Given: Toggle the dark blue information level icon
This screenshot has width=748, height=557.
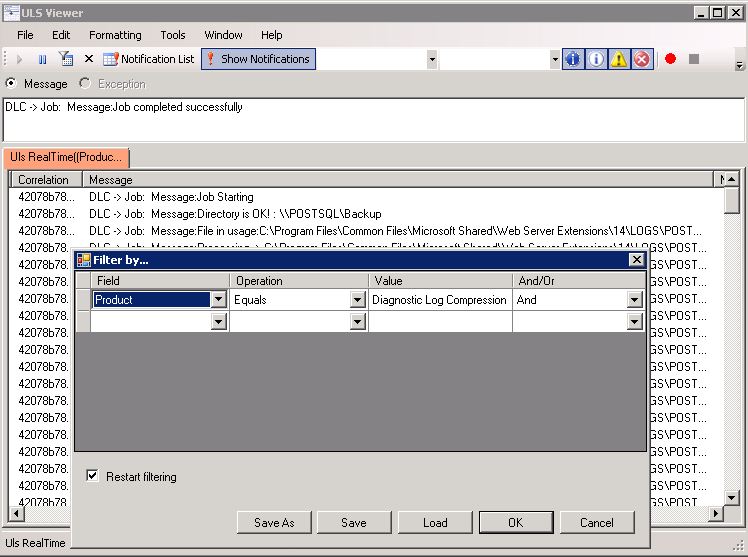Looking at the screenshot, I should (573, 59).
